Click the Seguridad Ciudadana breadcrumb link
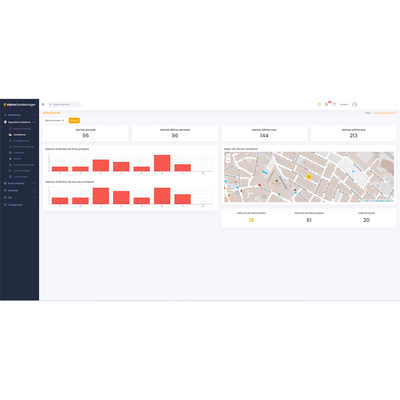Image resolution: width=400 pixels, height=400 pixels. coord(385,113)
